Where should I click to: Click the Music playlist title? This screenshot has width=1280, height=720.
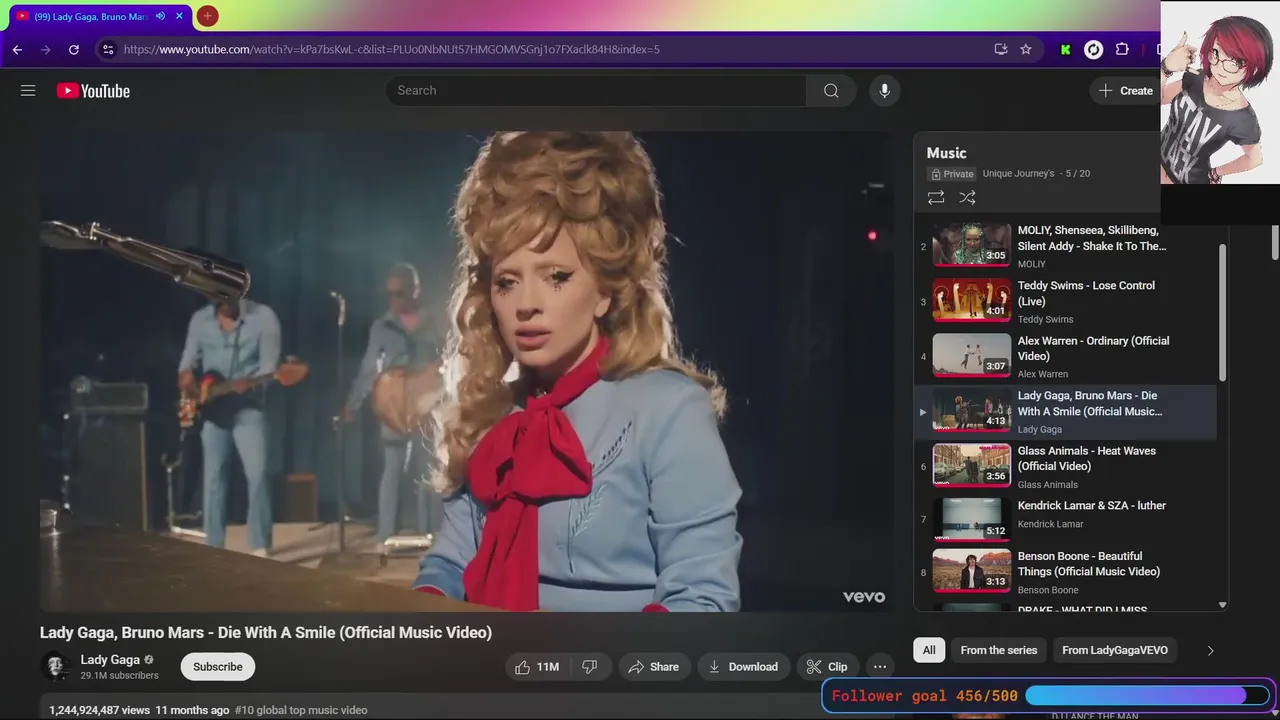[946, 153]
